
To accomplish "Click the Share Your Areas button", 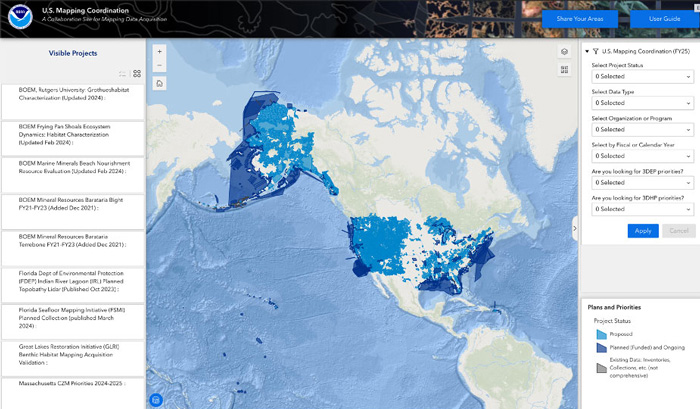I will [580, 19].
